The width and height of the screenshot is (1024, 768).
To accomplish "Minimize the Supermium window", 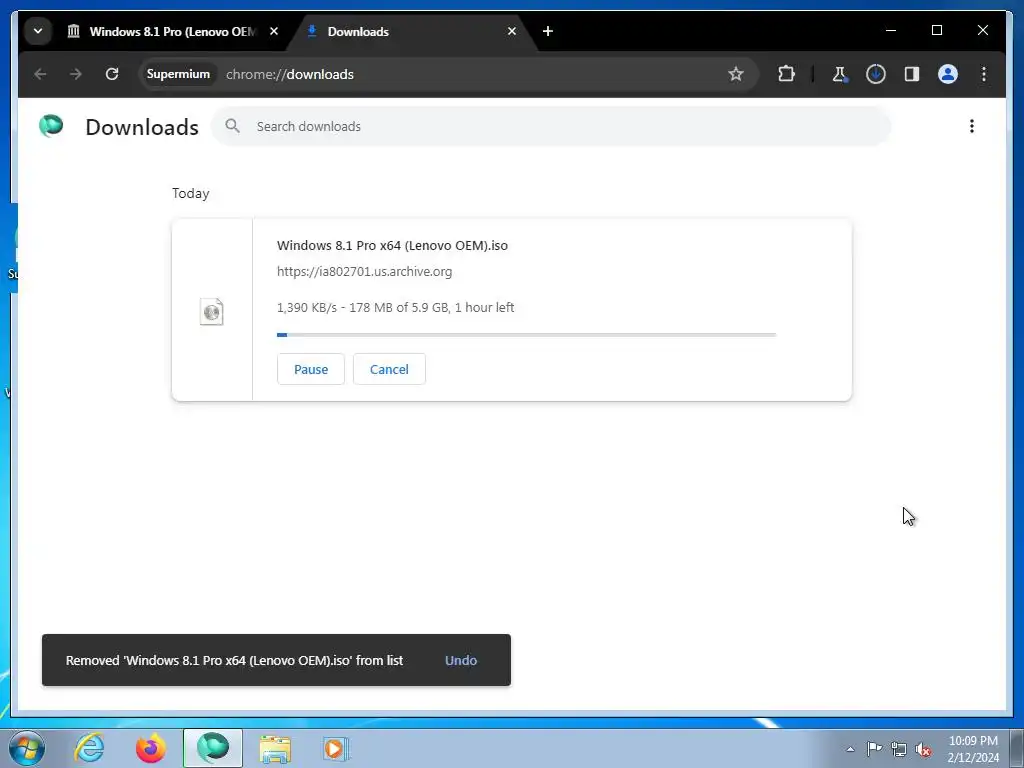I will click(x=891, y=30).
